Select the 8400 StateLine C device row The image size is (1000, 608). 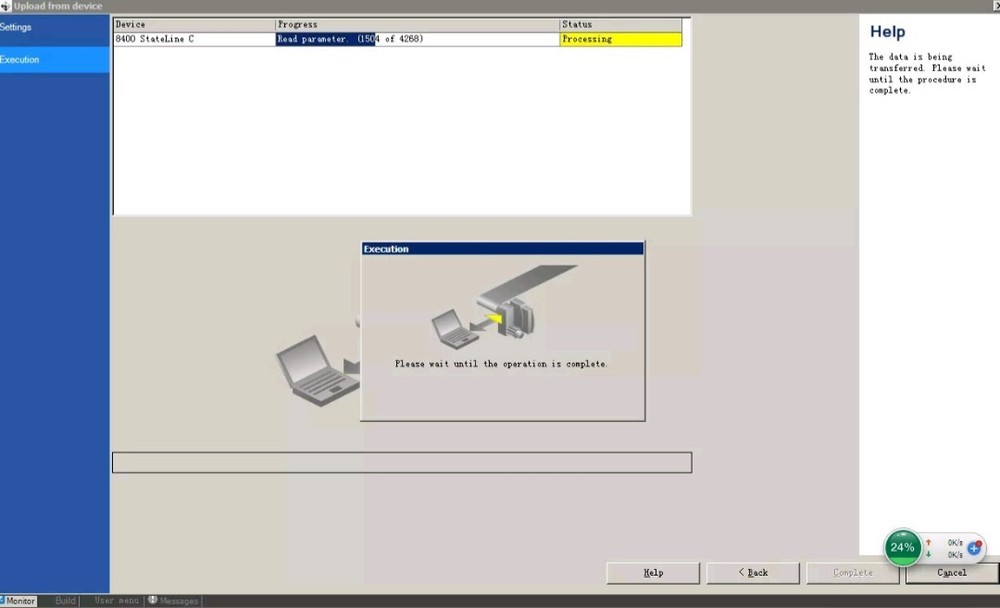tap(194, 39)
